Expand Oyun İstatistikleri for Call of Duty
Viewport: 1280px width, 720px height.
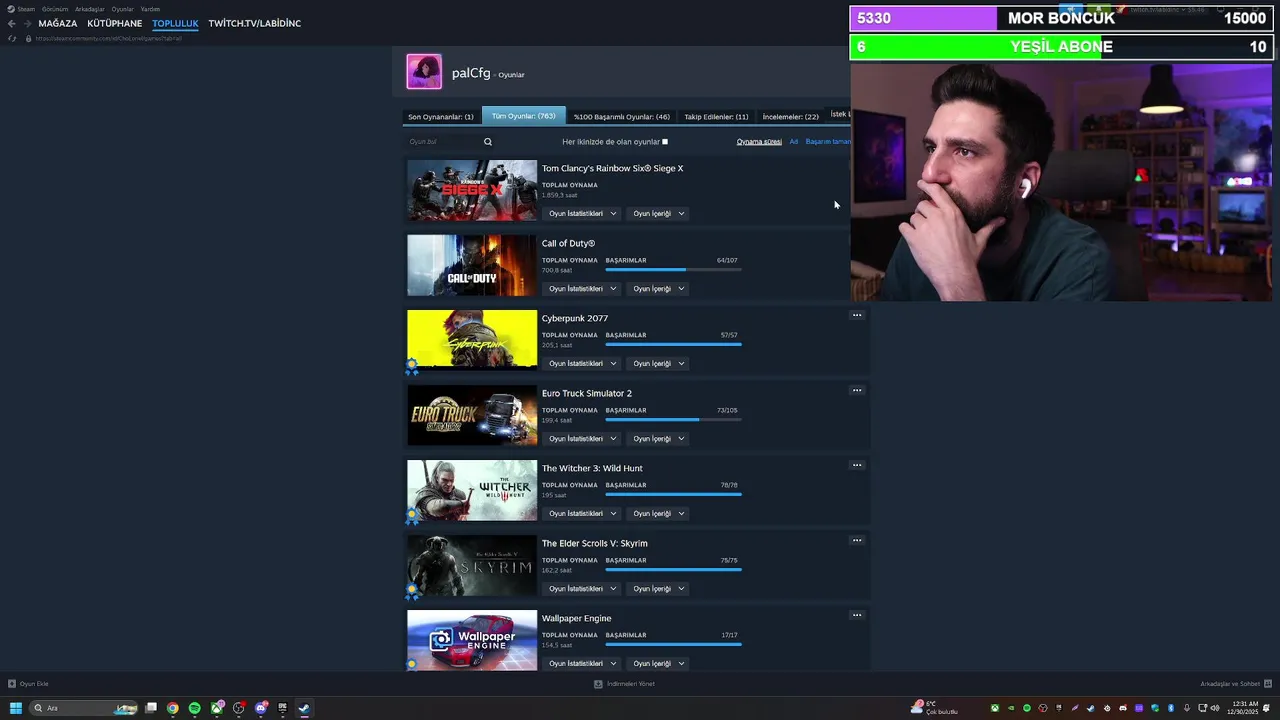point(582,288)
